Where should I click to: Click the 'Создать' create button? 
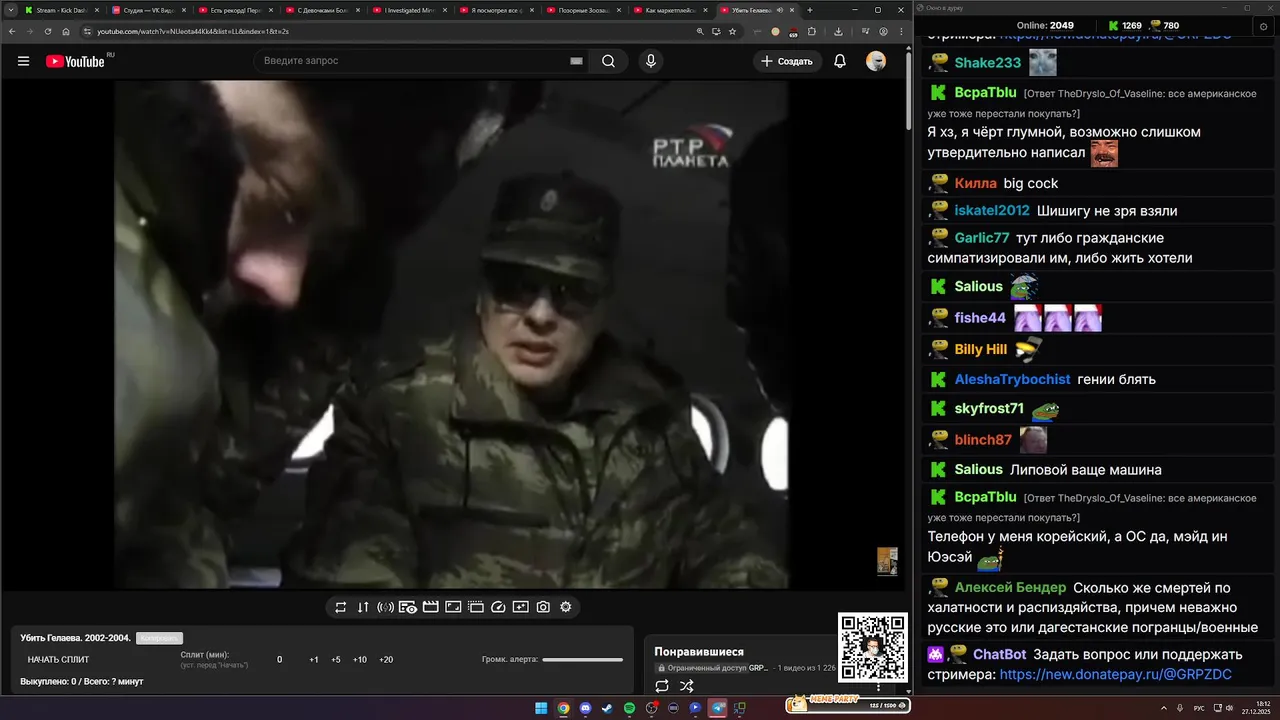[787, 61]
